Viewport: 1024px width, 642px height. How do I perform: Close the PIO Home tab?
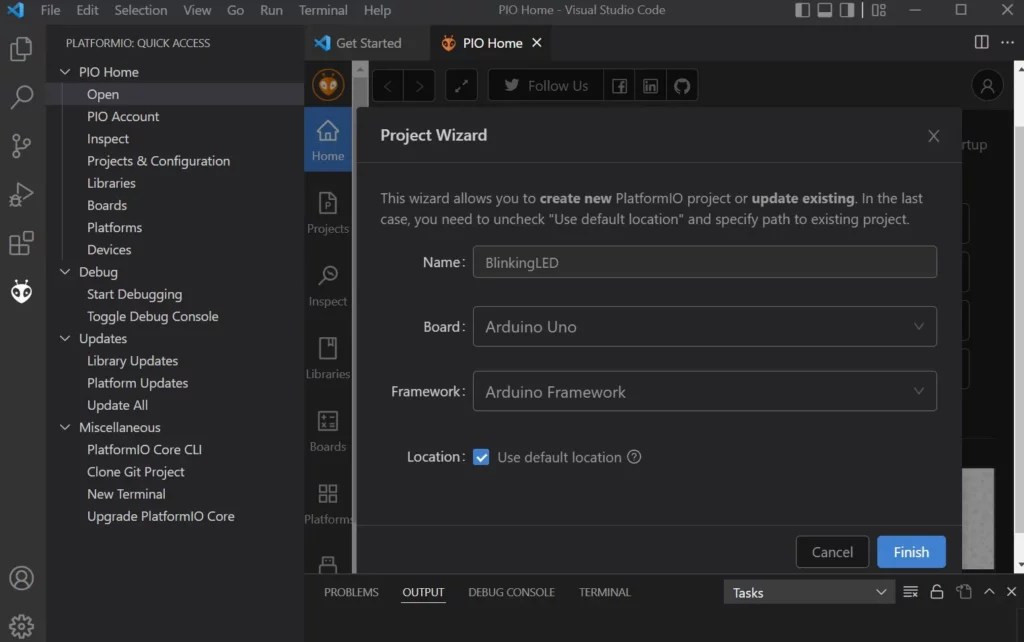click(537, 42)
